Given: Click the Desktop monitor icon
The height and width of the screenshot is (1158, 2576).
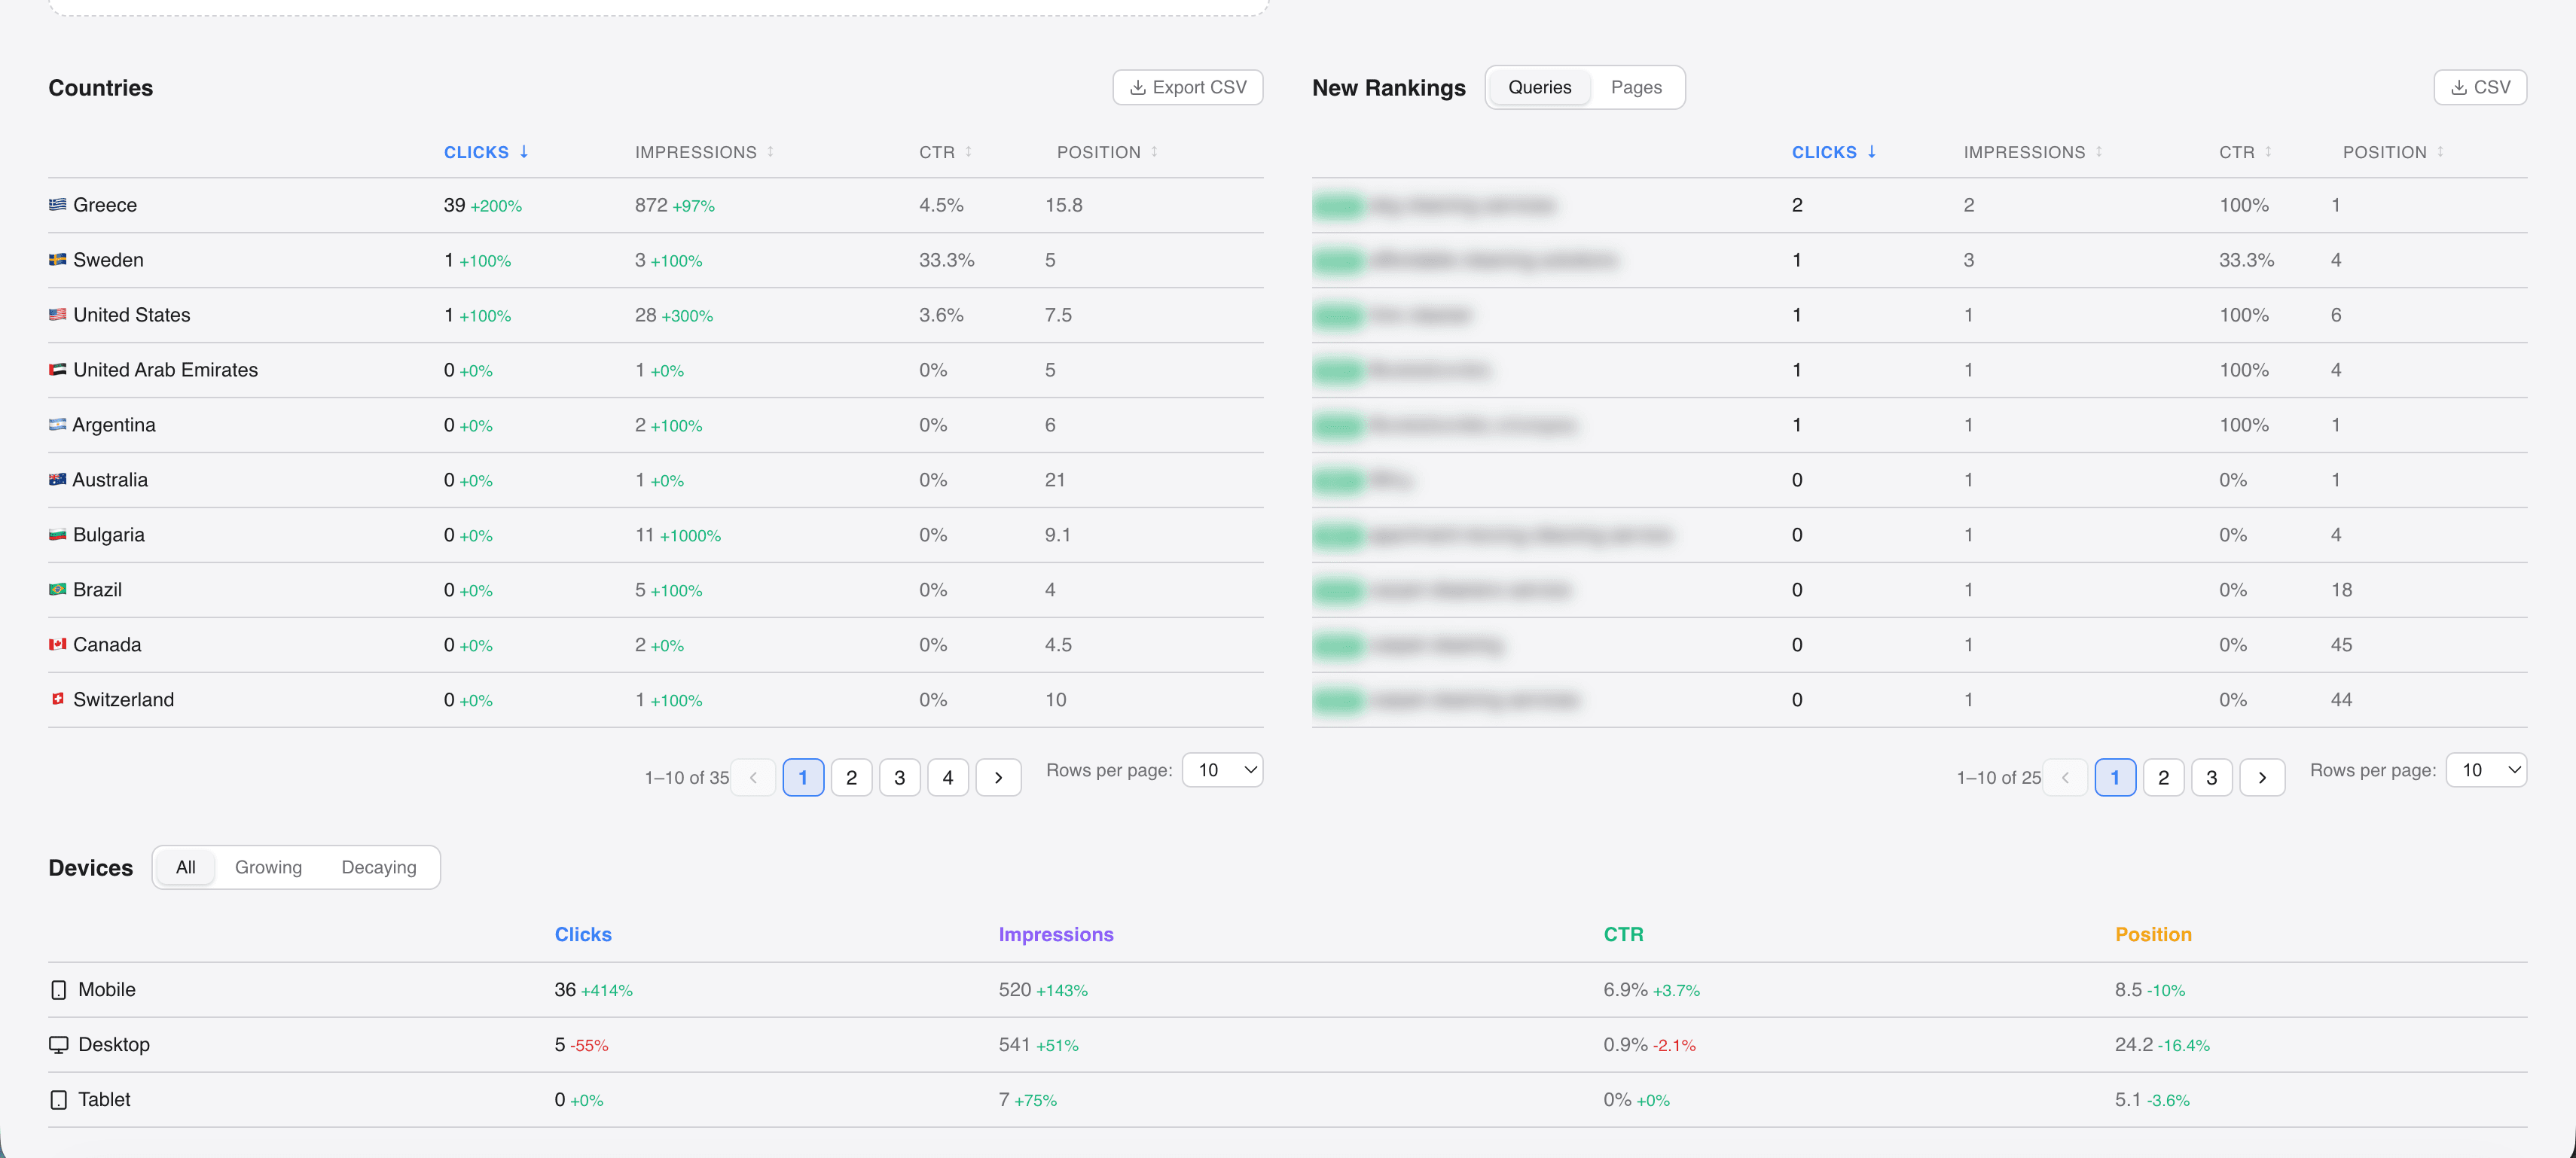Looking at the screenshot, I should [x=59, y=1045].
